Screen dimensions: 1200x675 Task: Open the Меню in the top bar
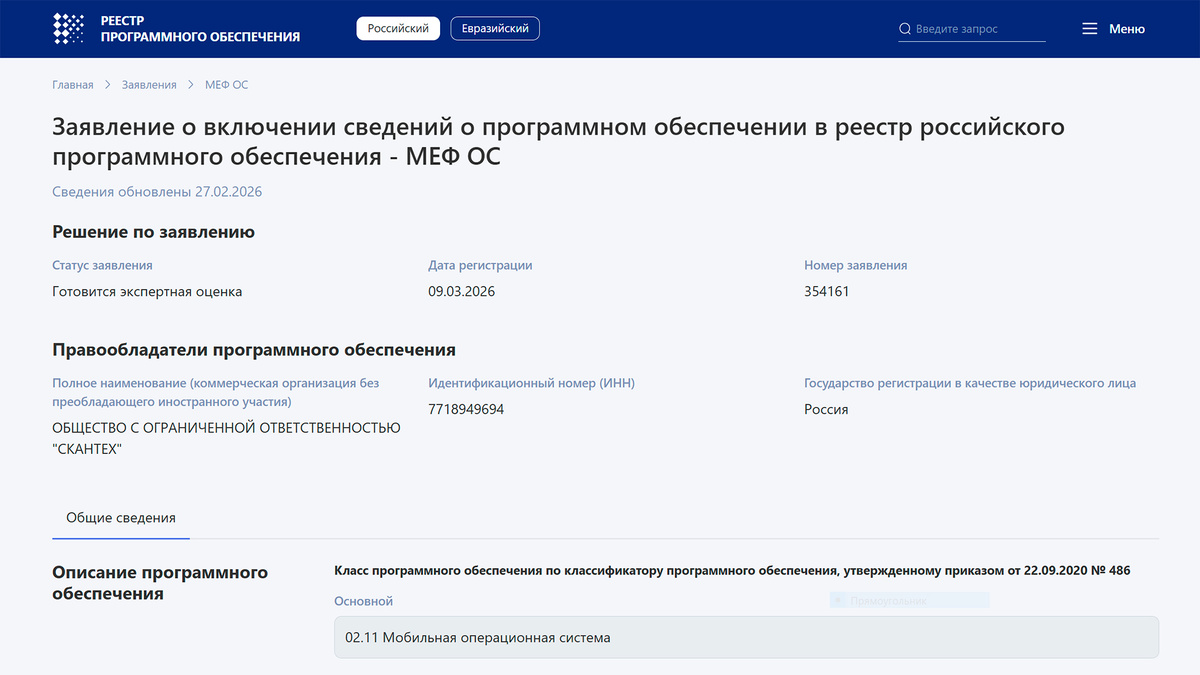click(x=1125, y=28)
